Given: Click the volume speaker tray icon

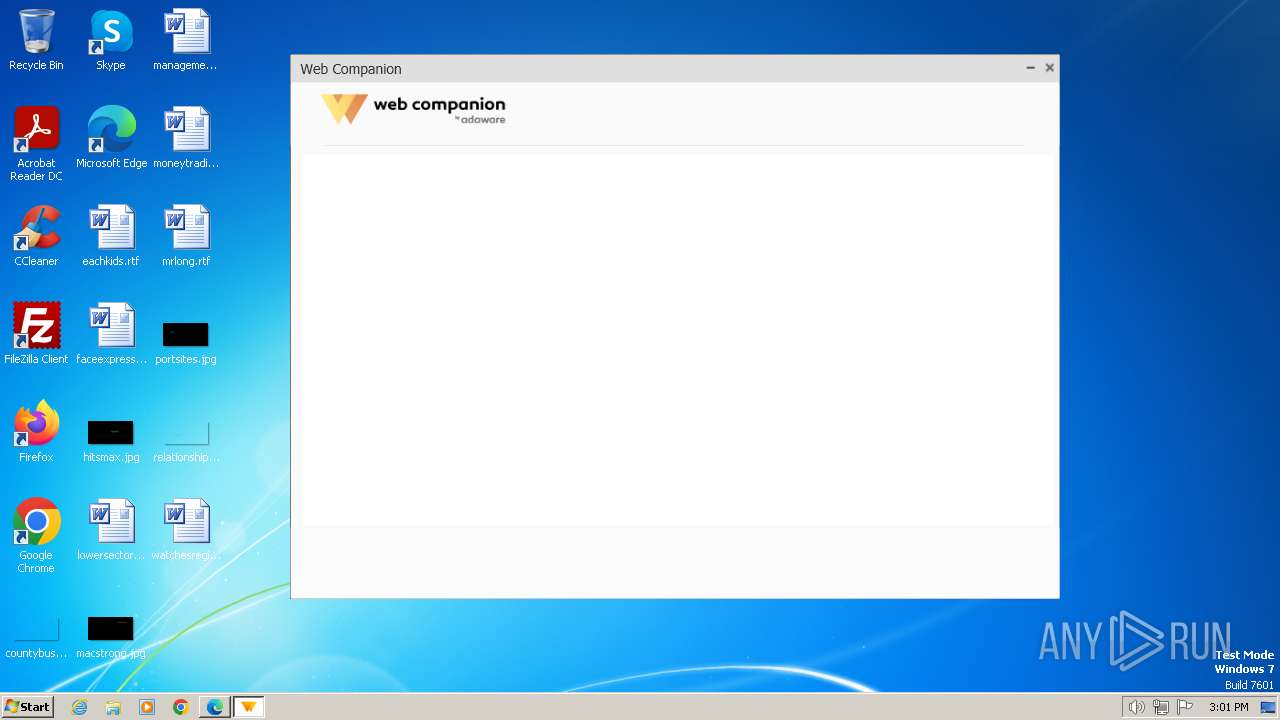Looking at the screenshot, I should 1136,707.
